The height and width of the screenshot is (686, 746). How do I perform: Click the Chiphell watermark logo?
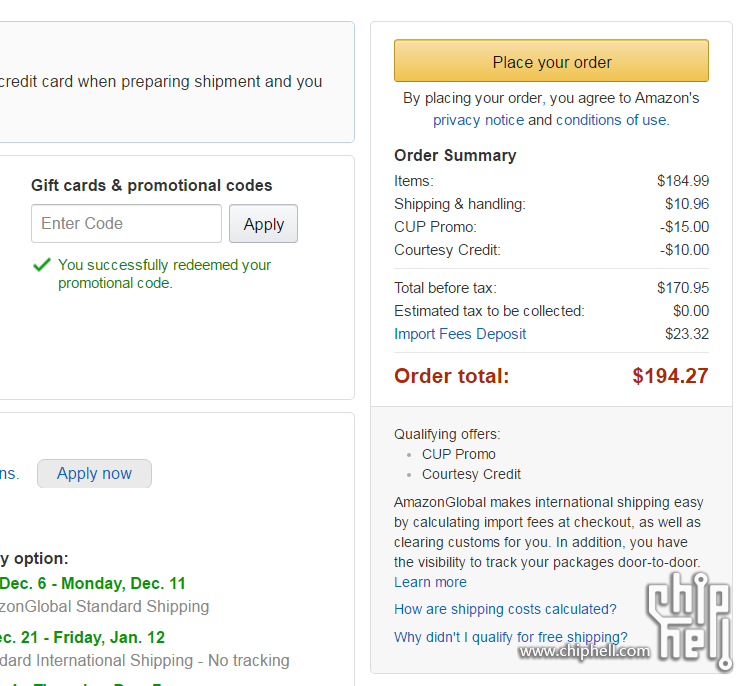688,618
